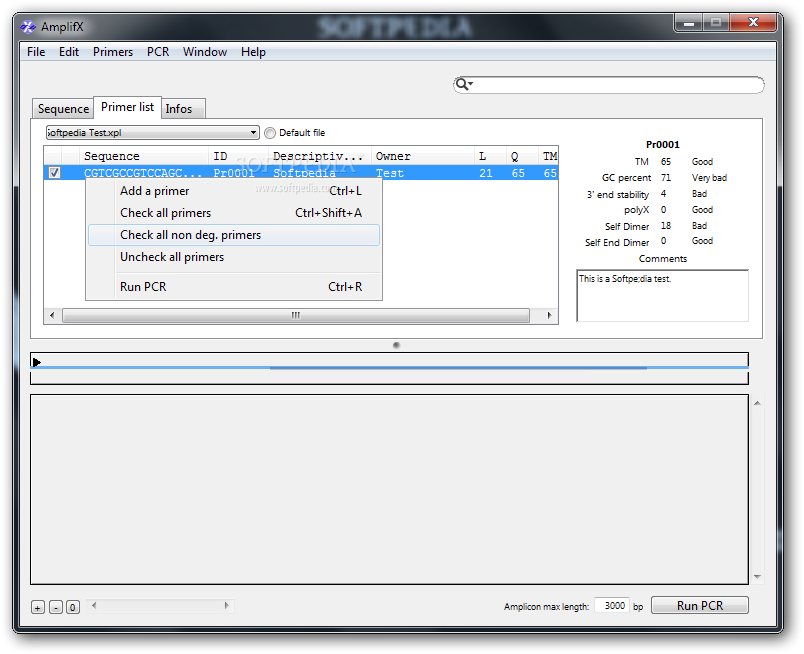Image resolution: width=804 pixels, height=654 pixels.
Task: Open the PCR menu
Action: pyautogui.click(x=158, y=52)
